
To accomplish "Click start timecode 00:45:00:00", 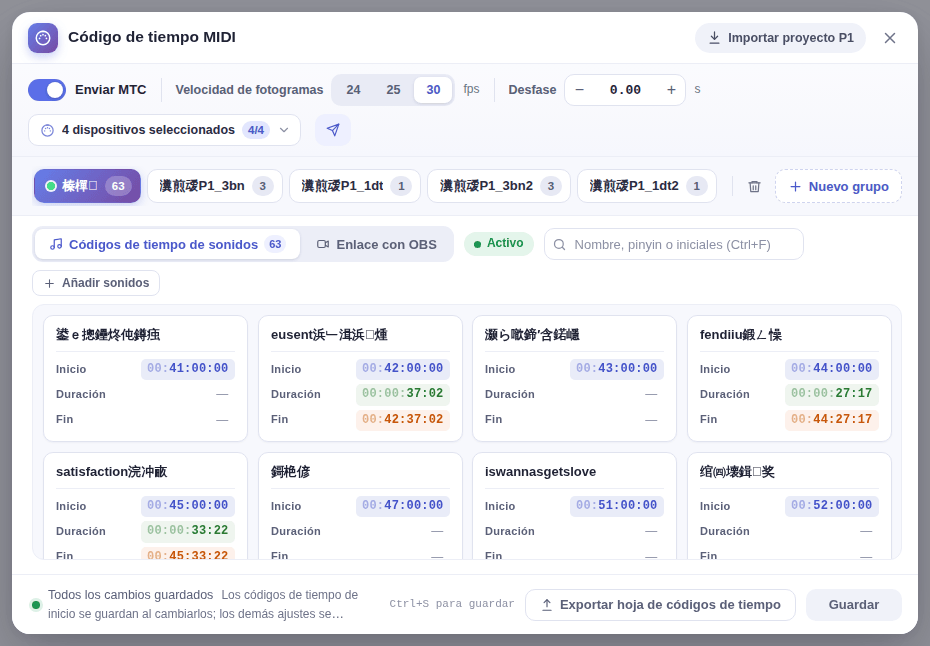I will coord(187,505).
